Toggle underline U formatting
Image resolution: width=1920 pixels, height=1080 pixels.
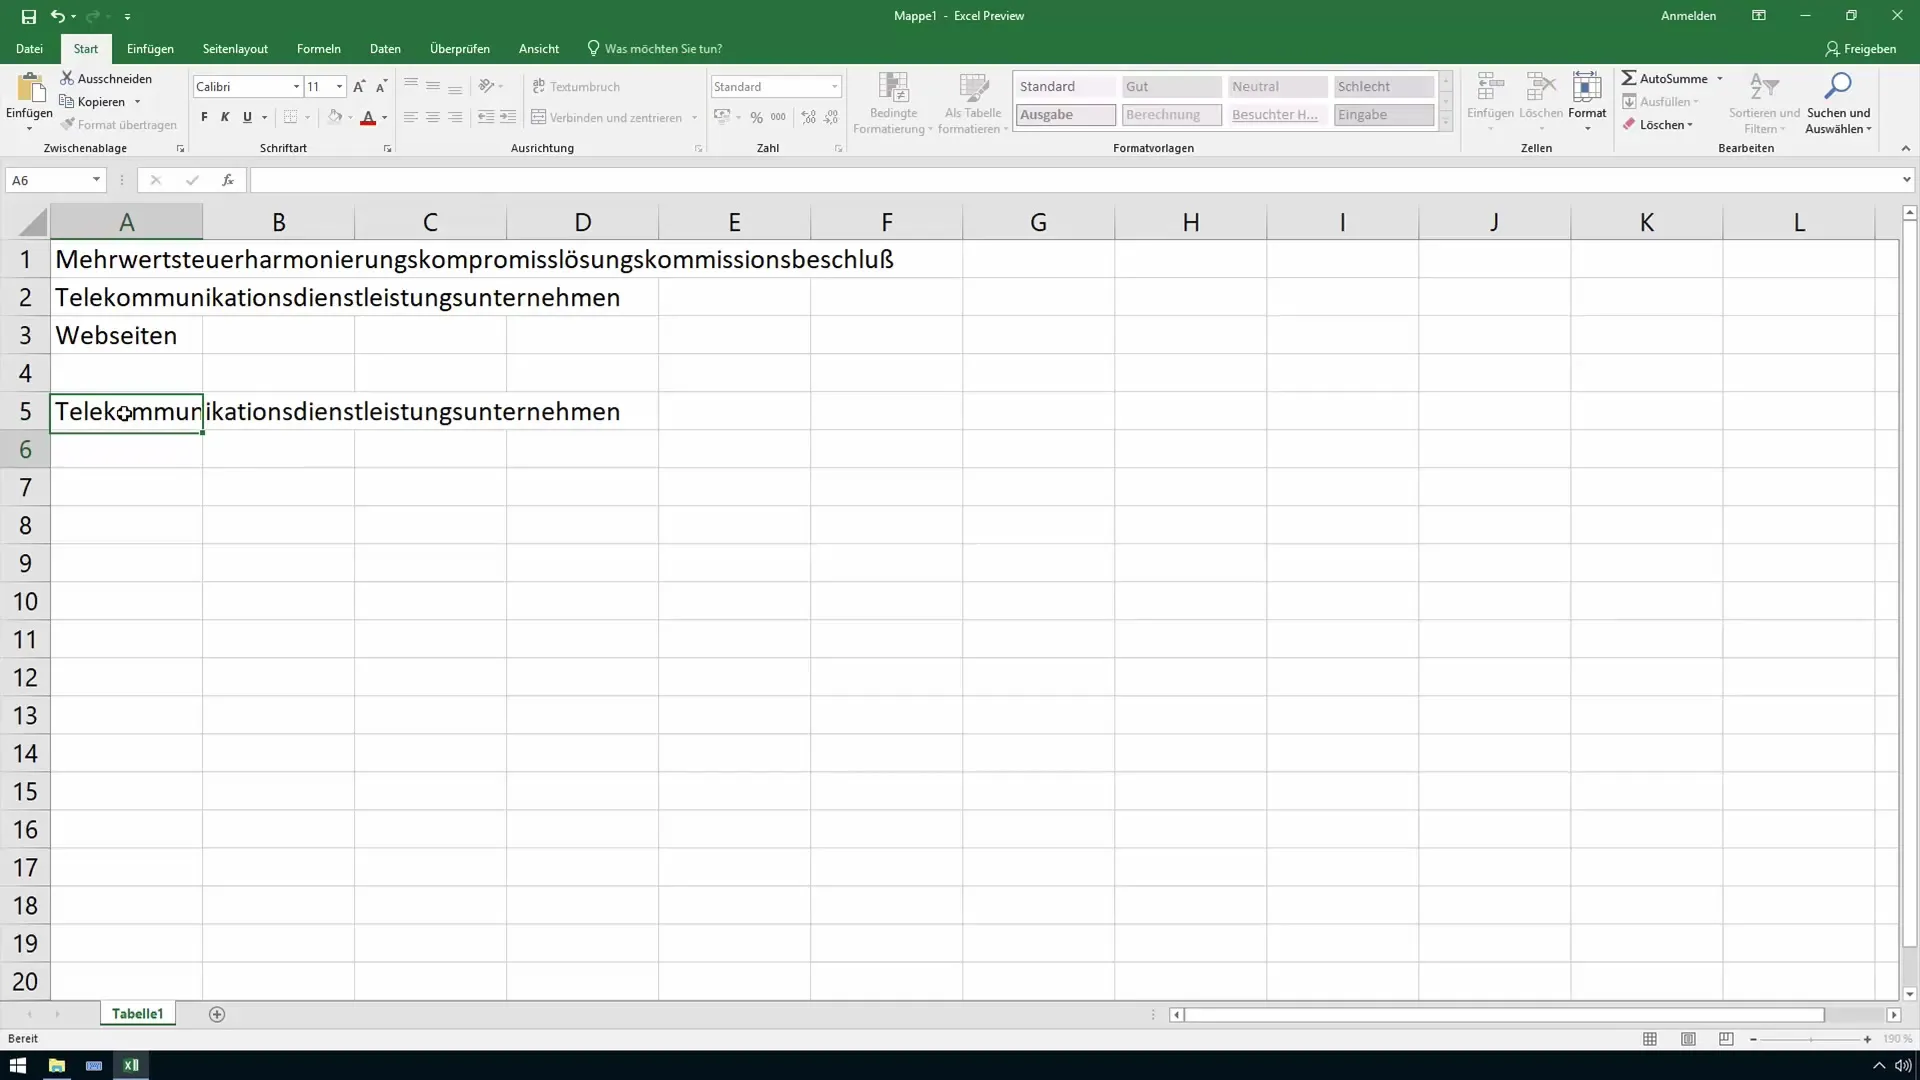[x=247, y=117]
